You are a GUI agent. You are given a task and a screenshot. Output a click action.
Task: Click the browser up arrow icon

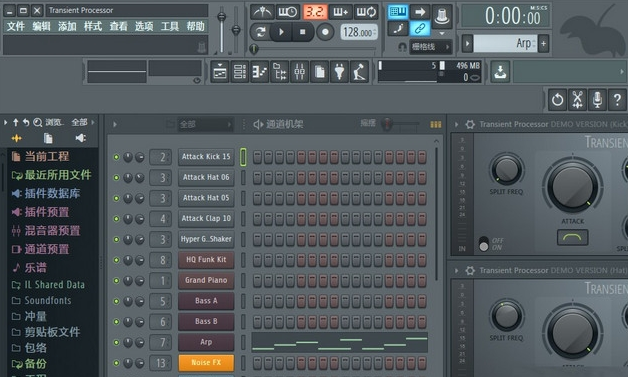16,122
